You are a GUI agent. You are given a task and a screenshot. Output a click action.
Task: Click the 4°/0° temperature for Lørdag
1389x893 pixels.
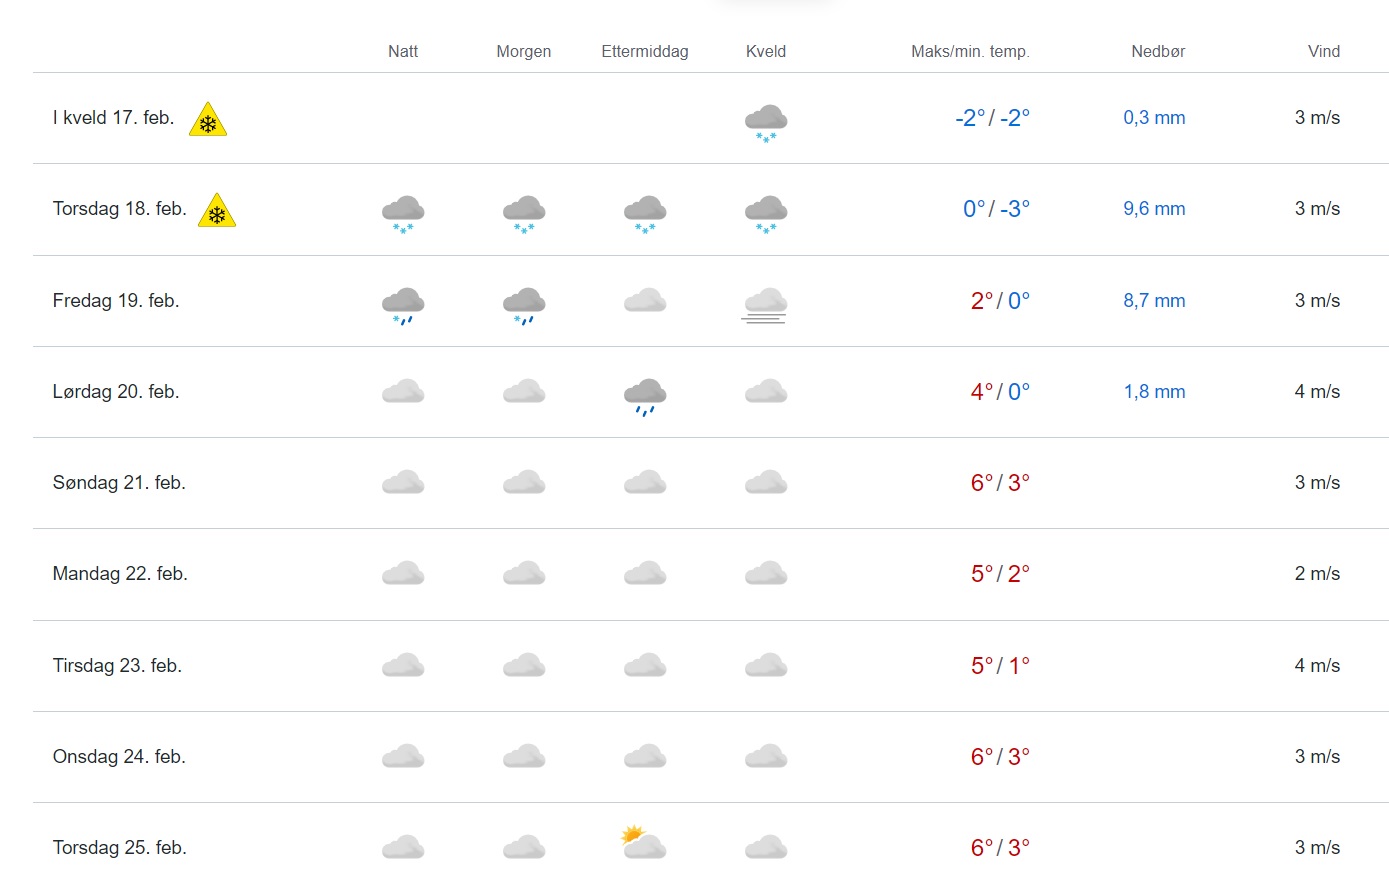(x=1000, y=392)
